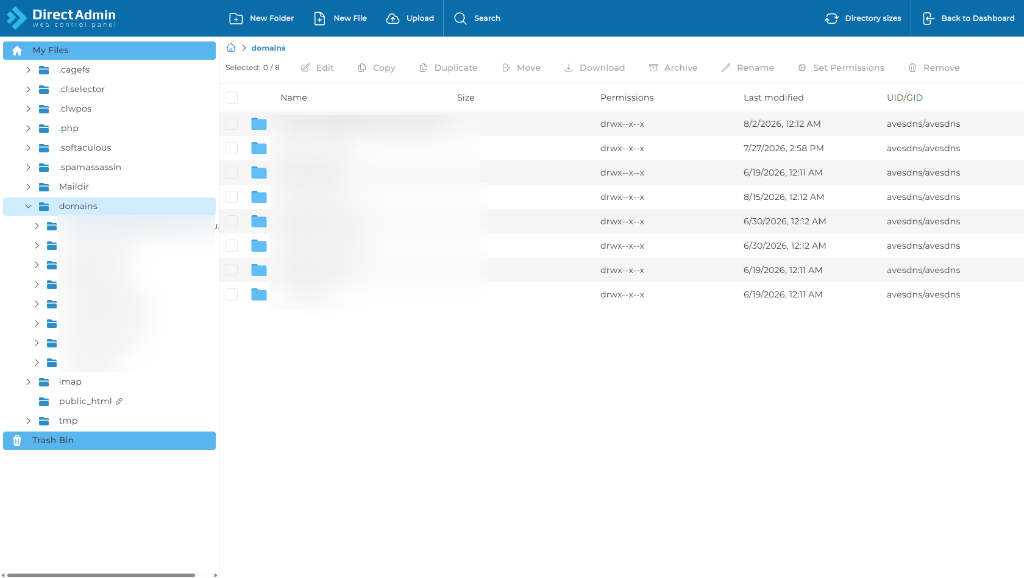
Task: Click the right arrow of sidebar scrollbar
Action: (216, 575)
